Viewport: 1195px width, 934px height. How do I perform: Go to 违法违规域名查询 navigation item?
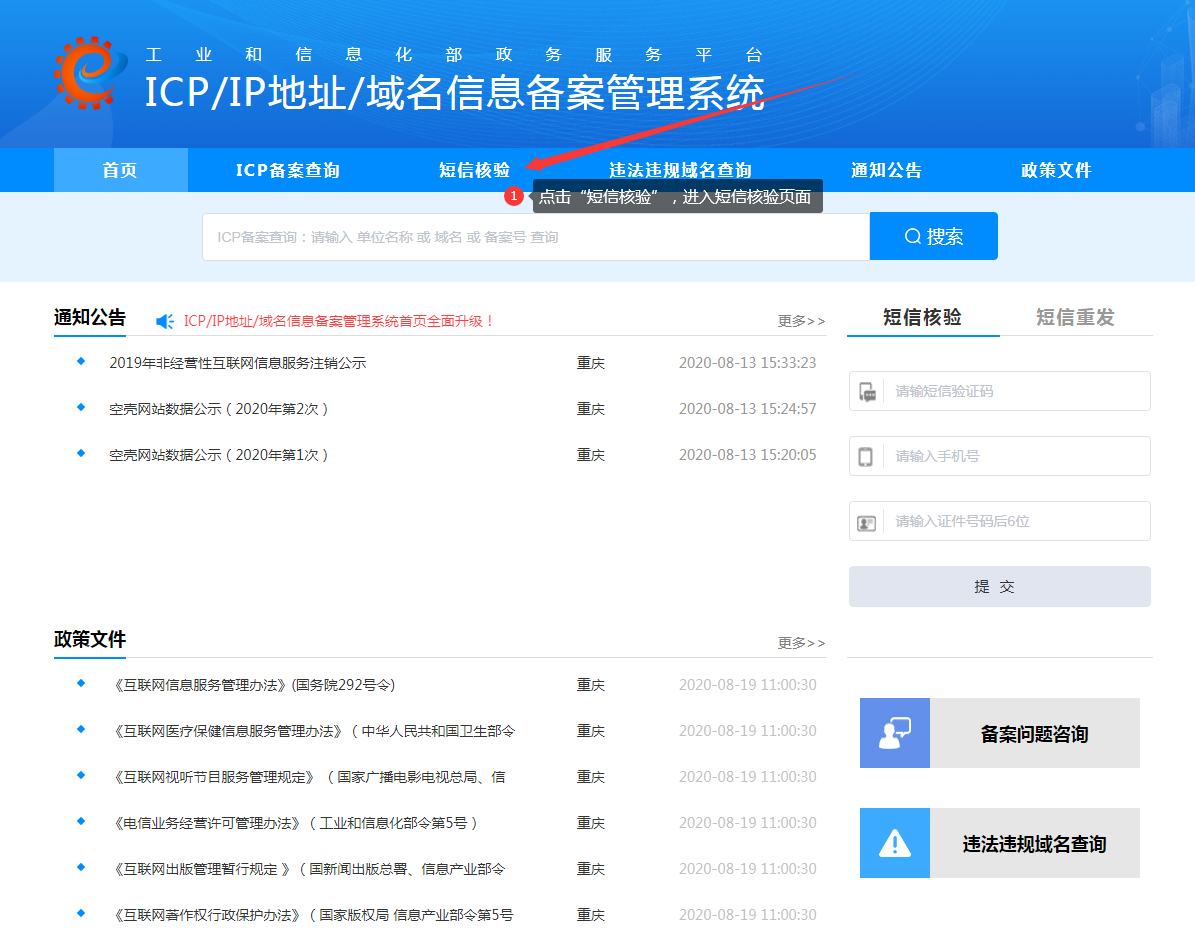(x=680, y=170)
